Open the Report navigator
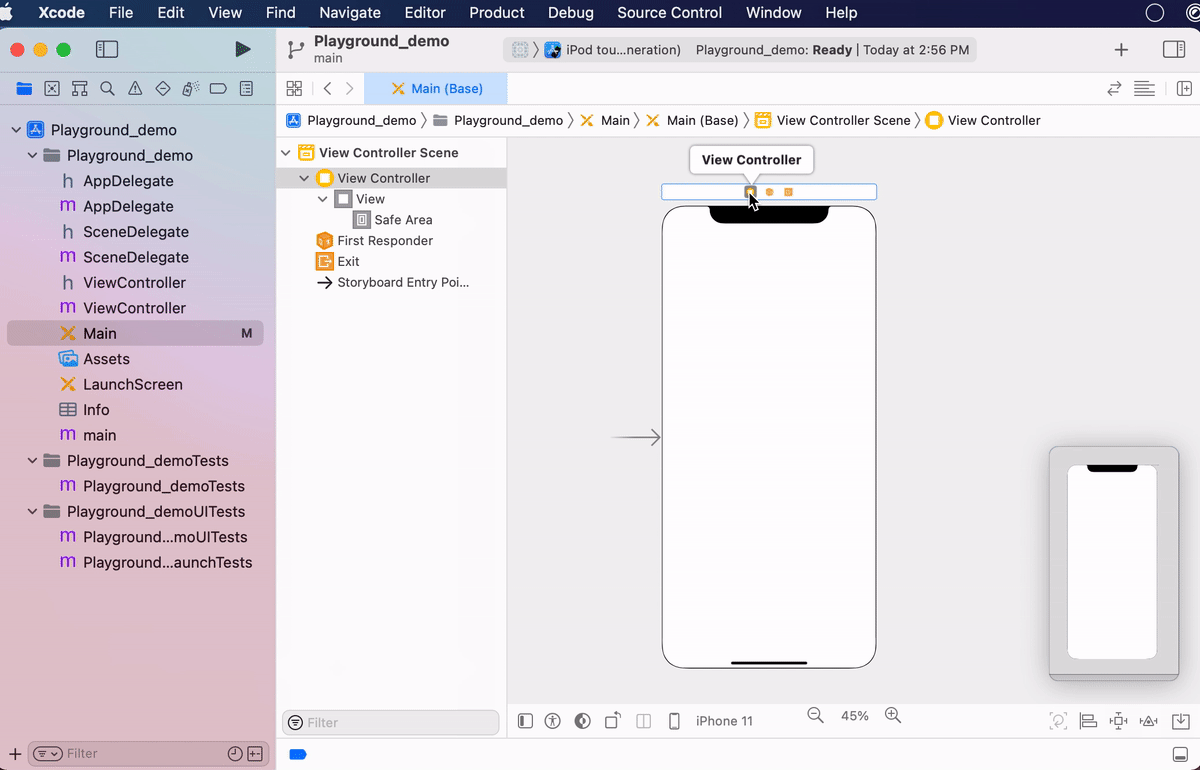 pyautogui.click(x=246, y=89)
